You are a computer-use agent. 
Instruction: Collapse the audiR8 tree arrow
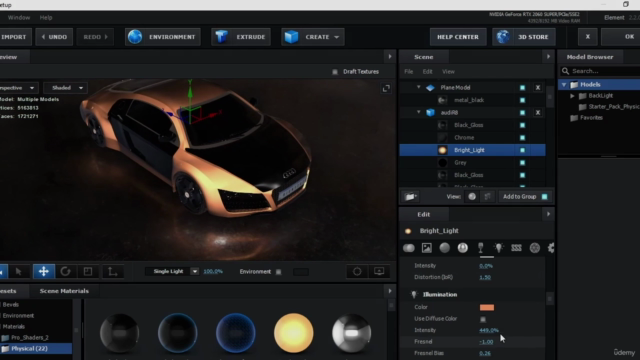coord(418,112)
